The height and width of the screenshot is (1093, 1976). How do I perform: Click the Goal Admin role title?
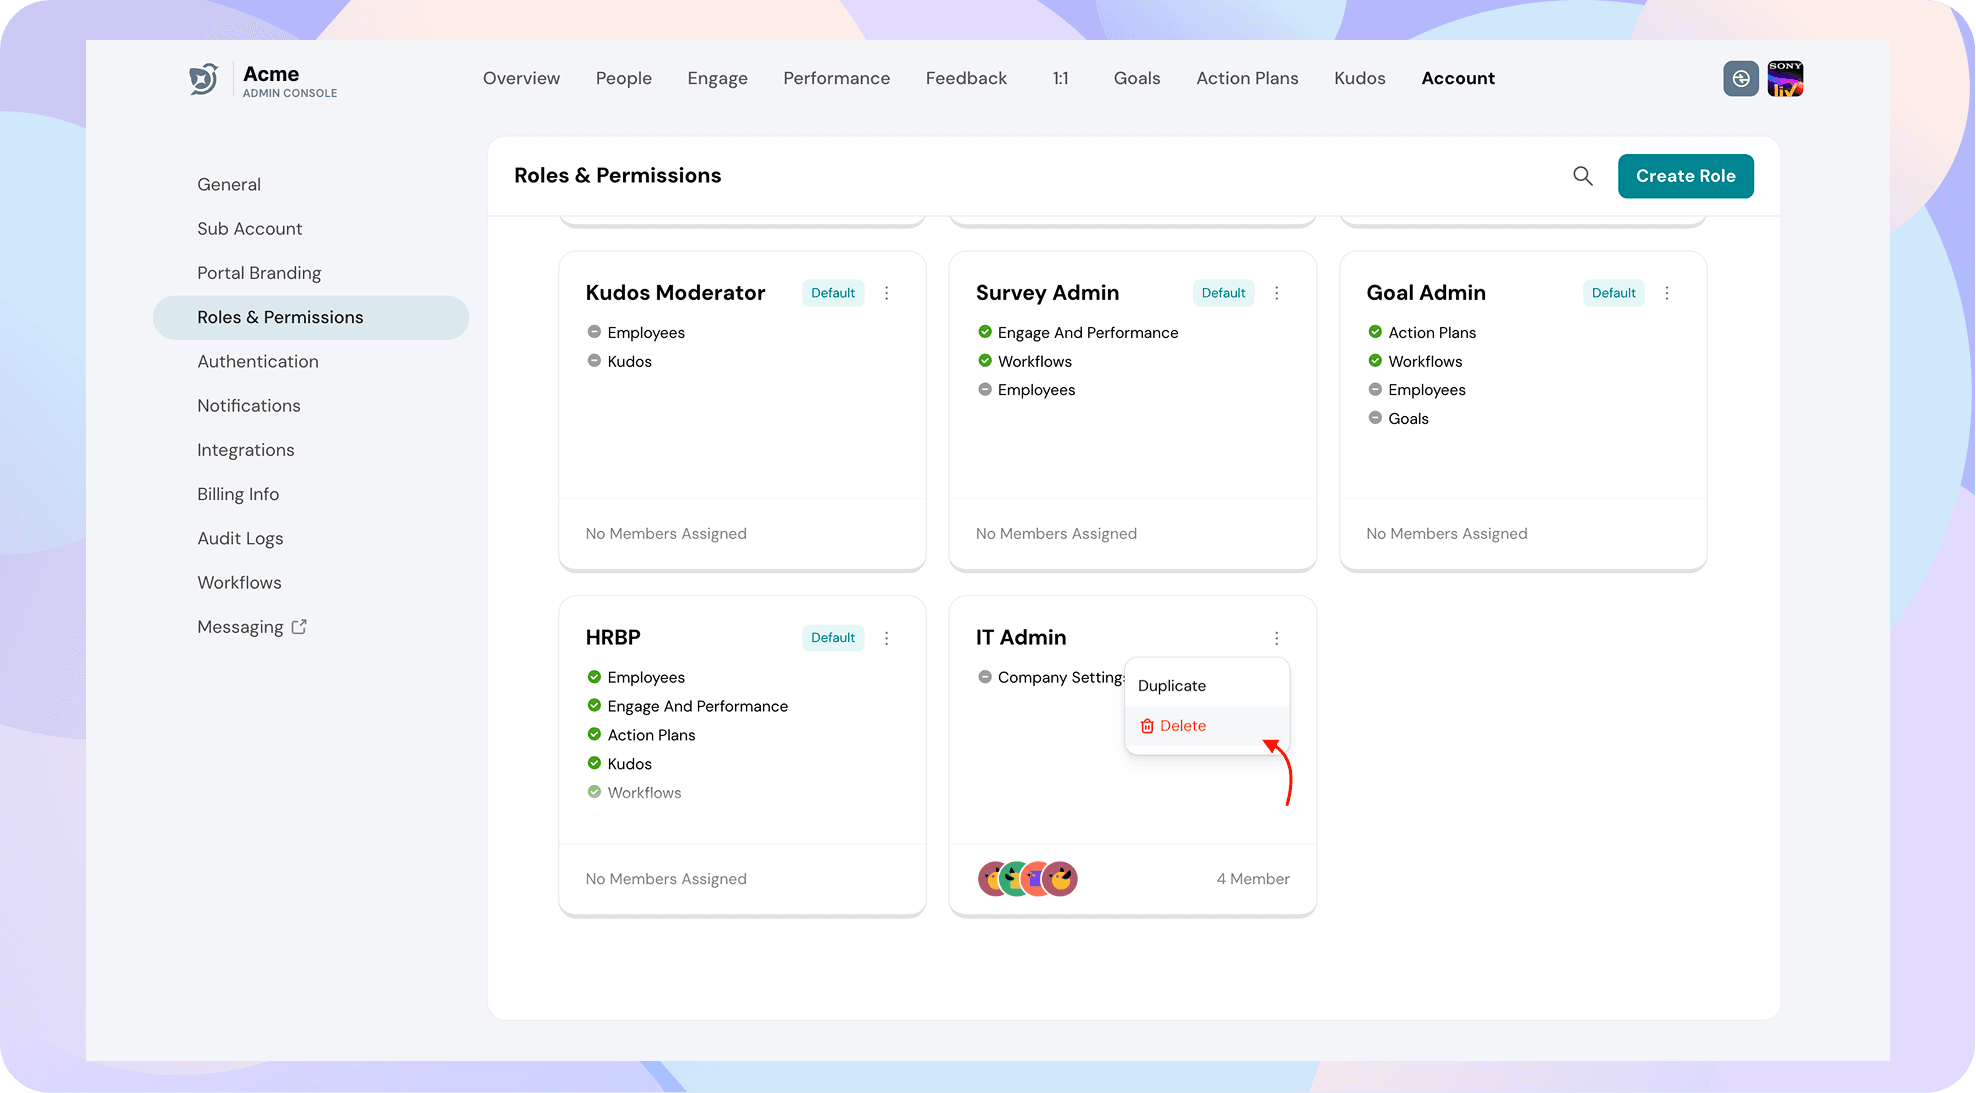click(1426, 293)
